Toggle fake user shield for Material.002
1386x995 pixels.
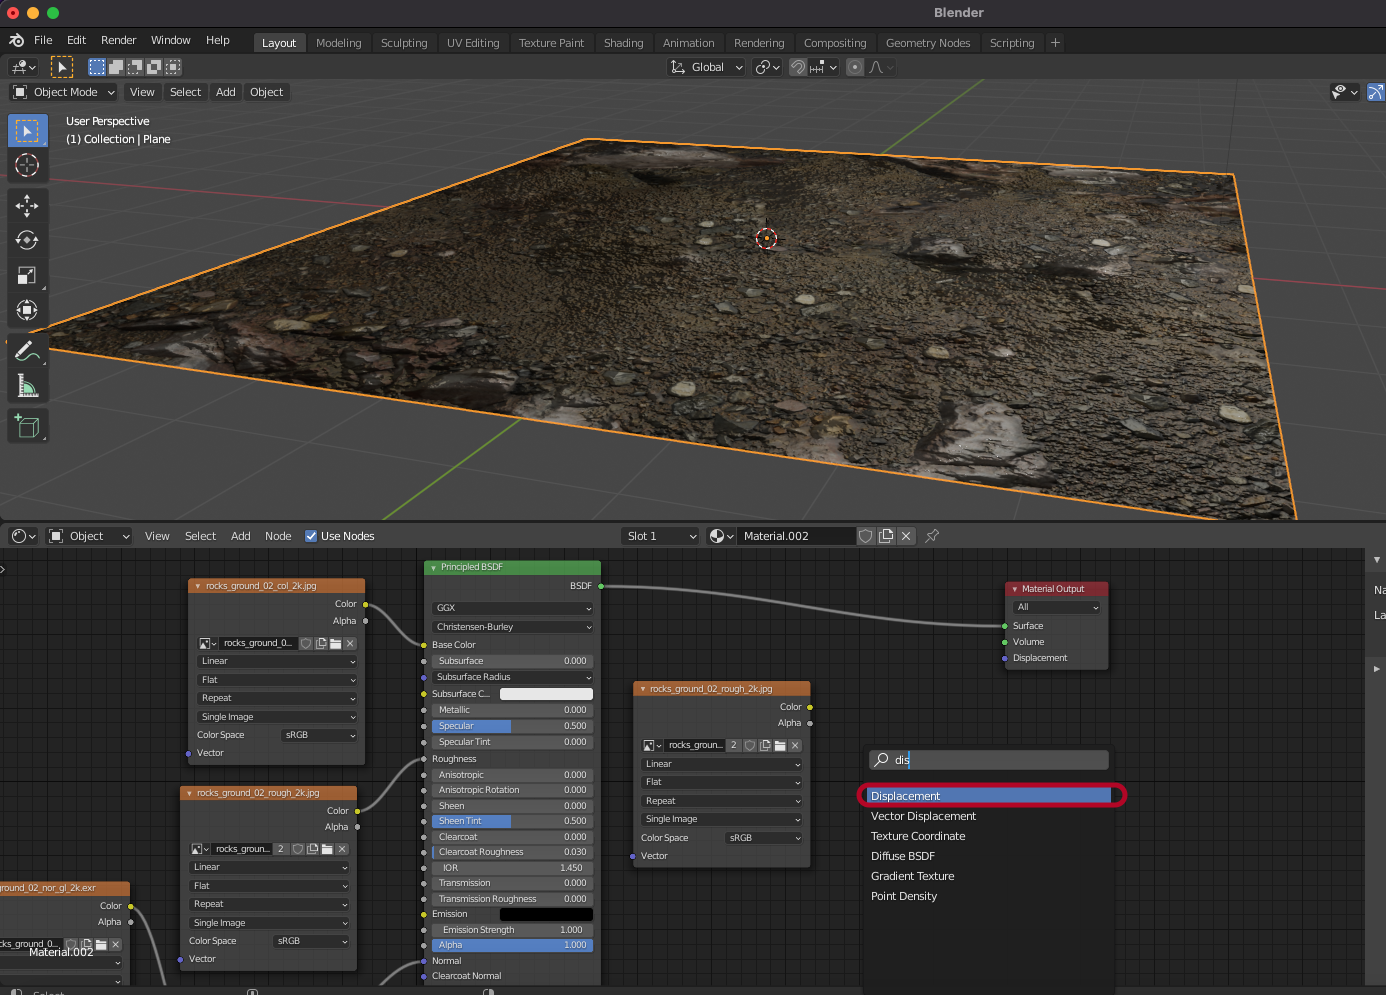pos(866,536)
